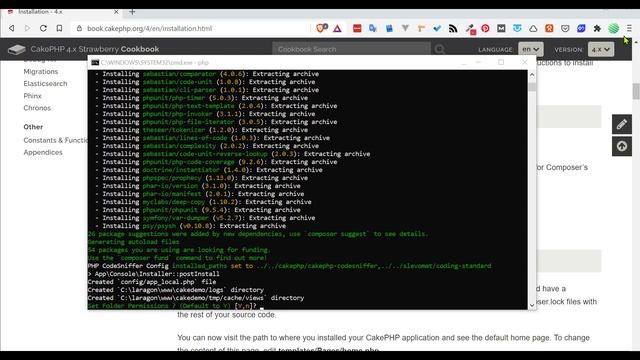Click the pencil edit page button
Screen dimensions: 640x360
click(x=622, y=124)
